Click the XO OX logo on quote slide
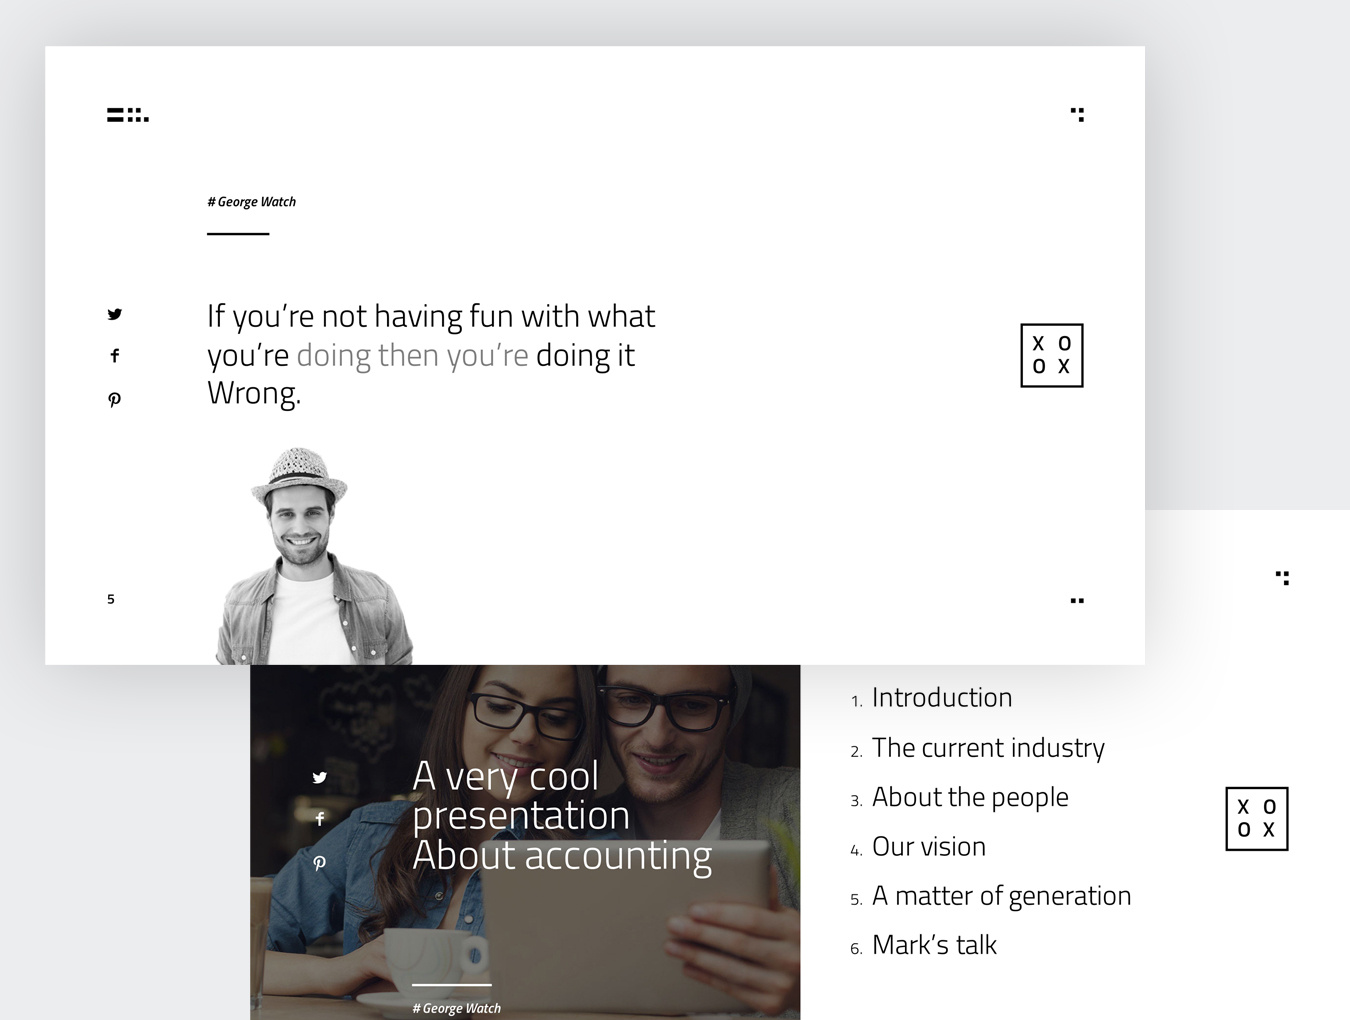1350x1020 pixels. [x=1051, y=355]
